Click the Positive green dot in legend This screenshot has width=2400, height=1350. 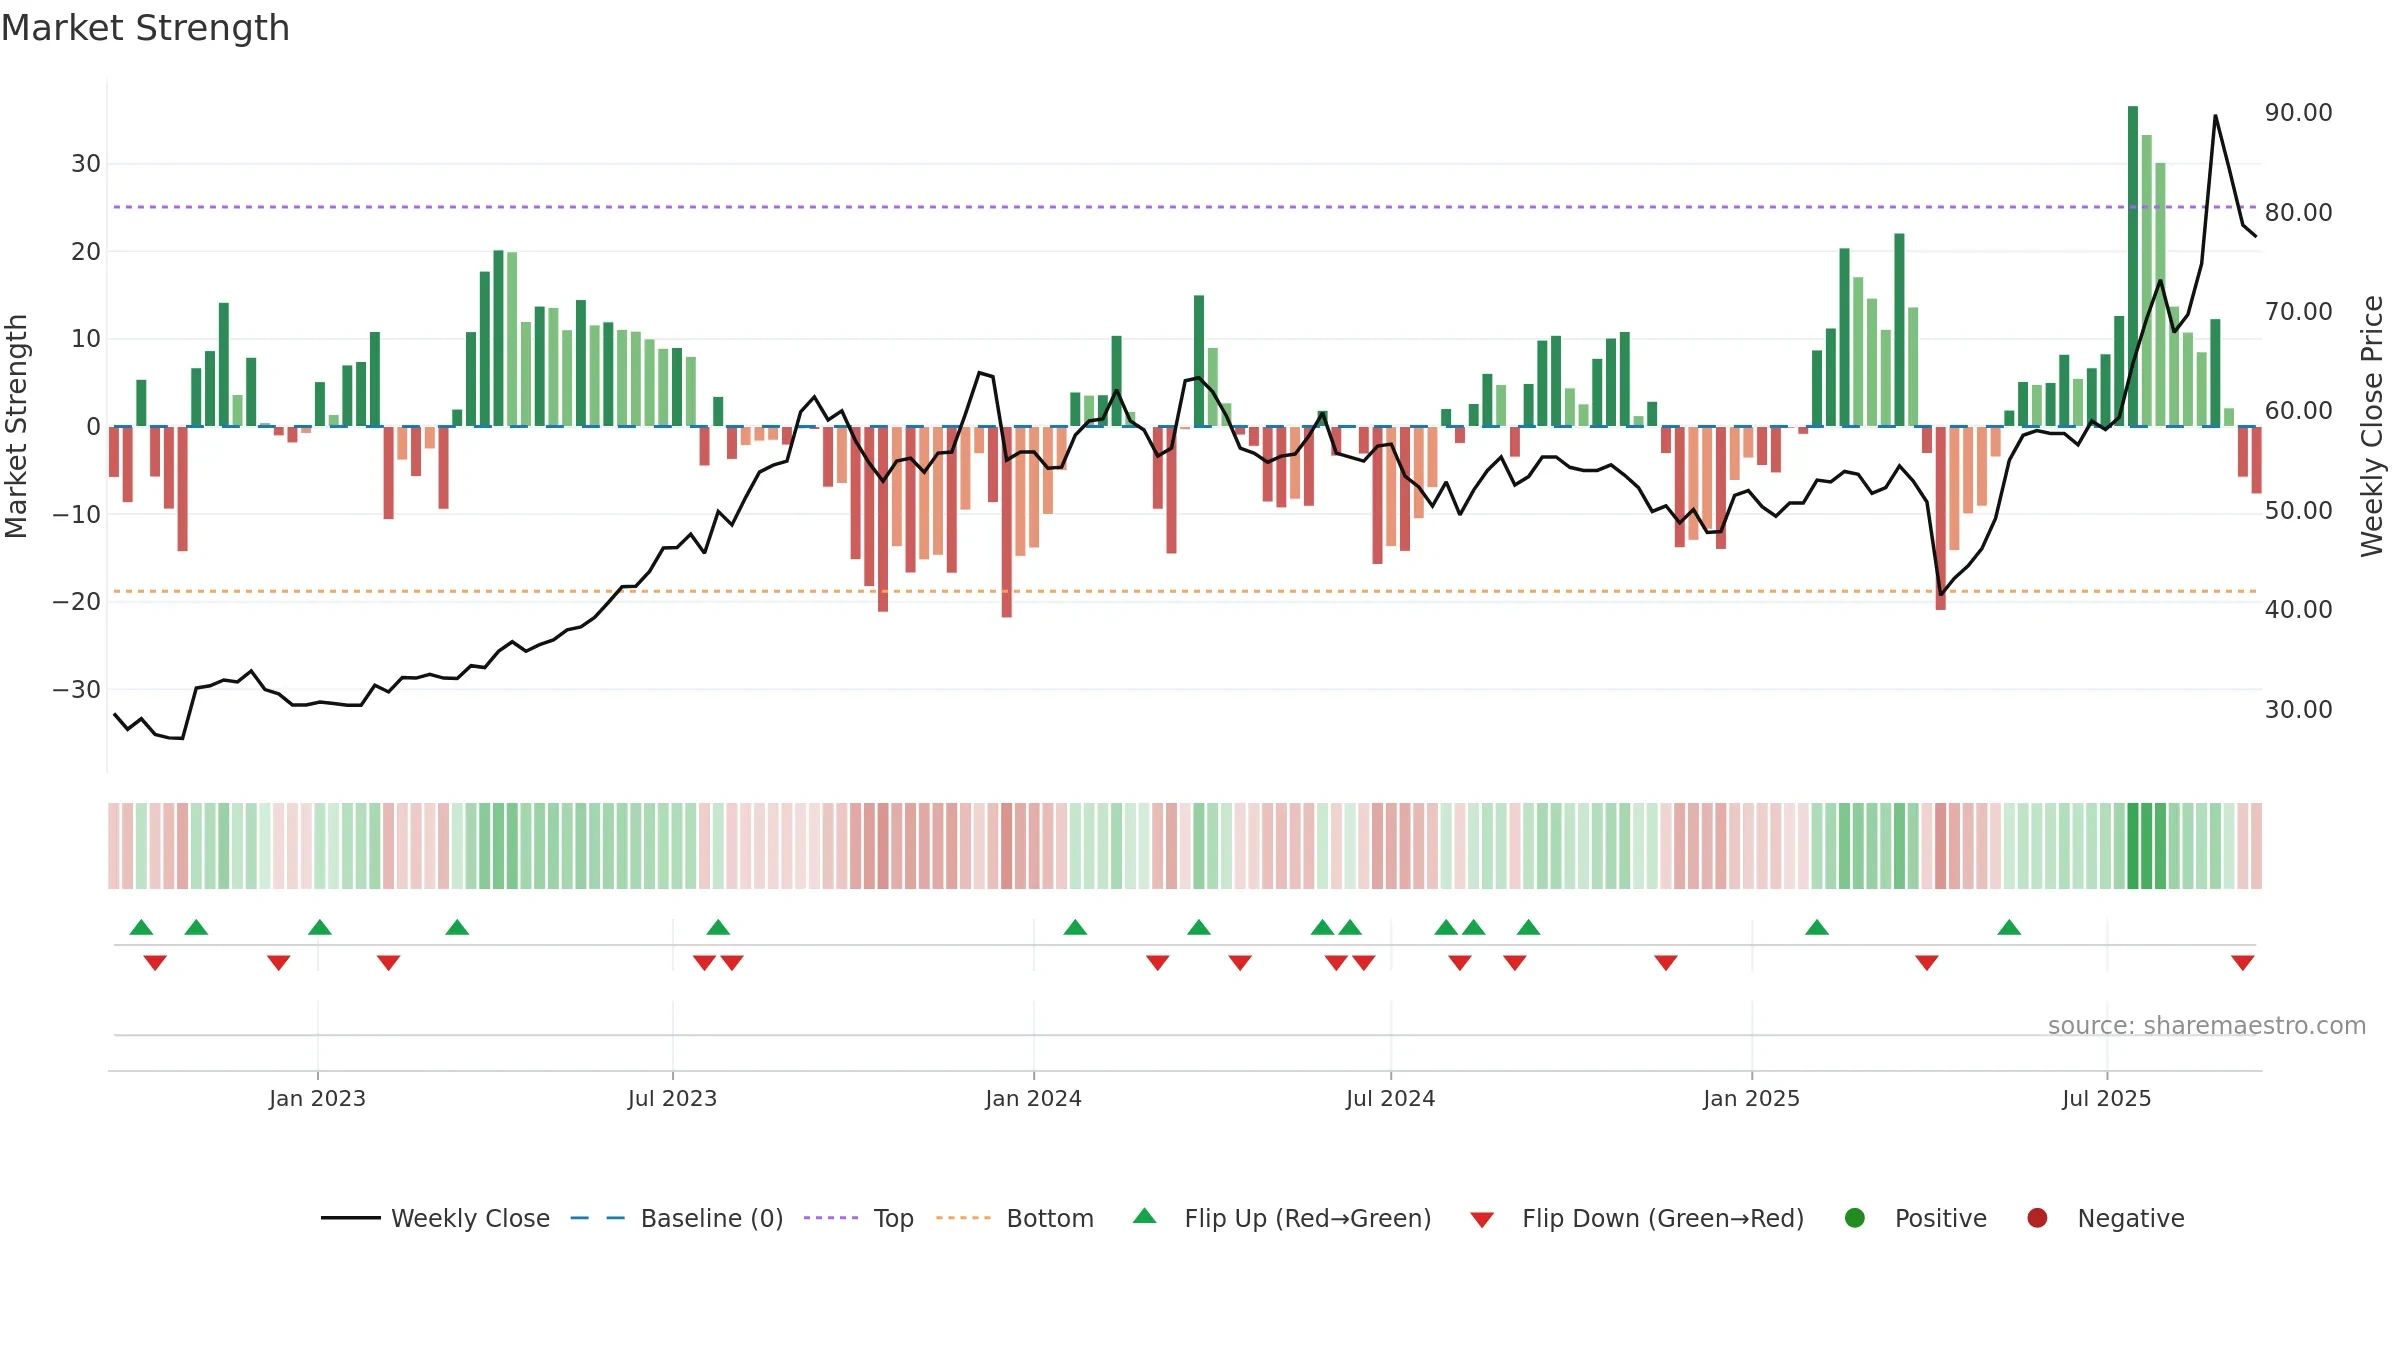1855,1218
